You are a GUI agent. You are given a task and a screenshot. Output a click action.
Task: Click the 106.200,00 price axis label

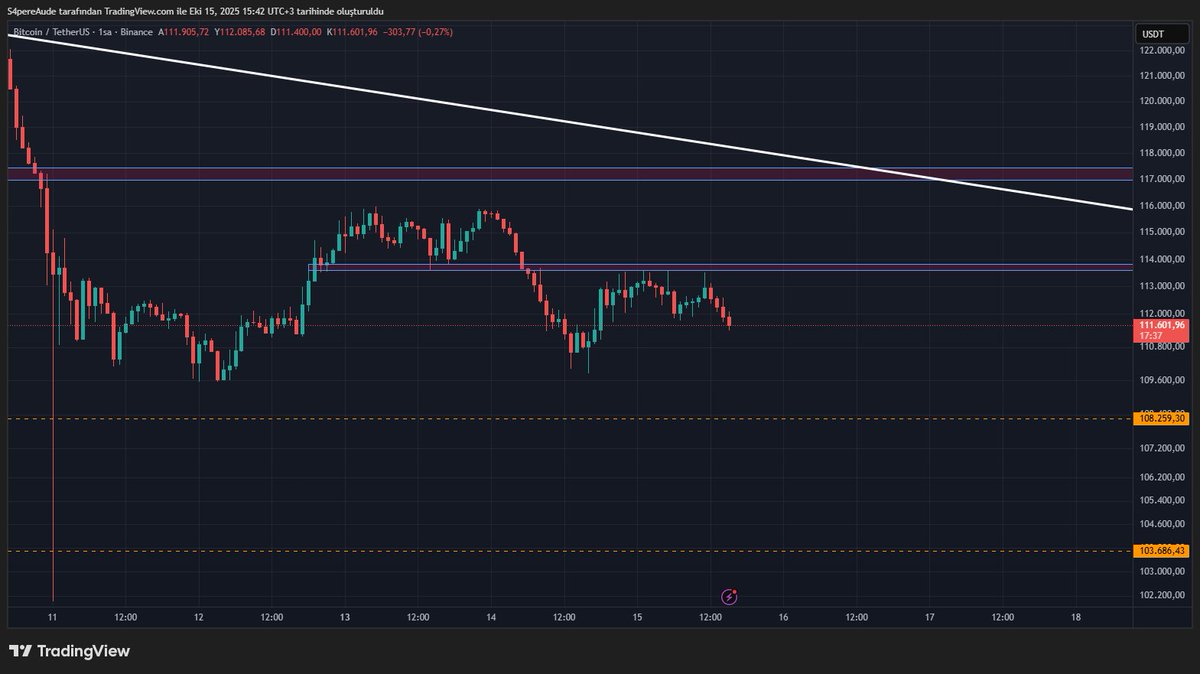pos(1162,477)
